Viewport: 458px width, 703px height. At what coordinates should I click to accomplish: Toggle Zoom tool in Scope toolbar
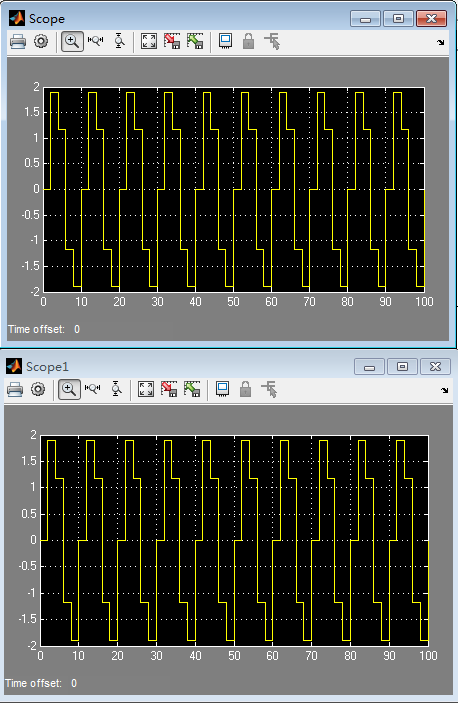click(x=72, y=42)
